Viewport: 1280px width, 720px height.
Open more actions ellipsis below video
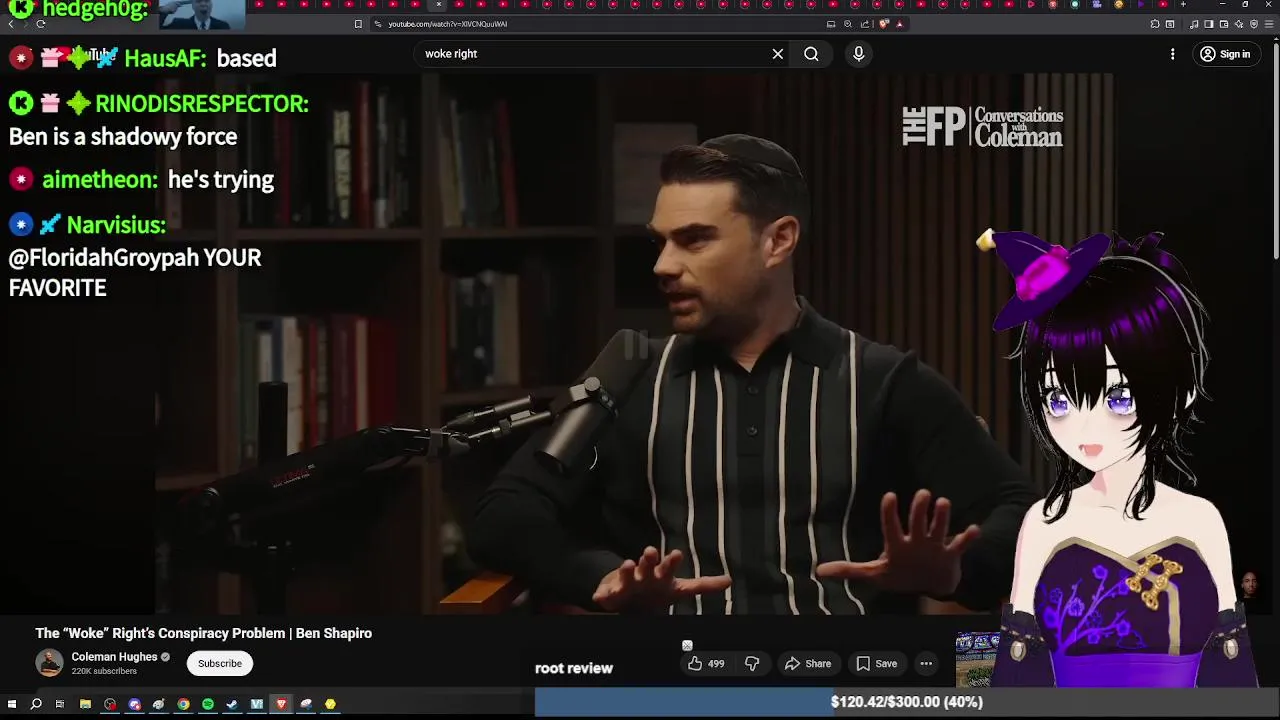point(926,663)
